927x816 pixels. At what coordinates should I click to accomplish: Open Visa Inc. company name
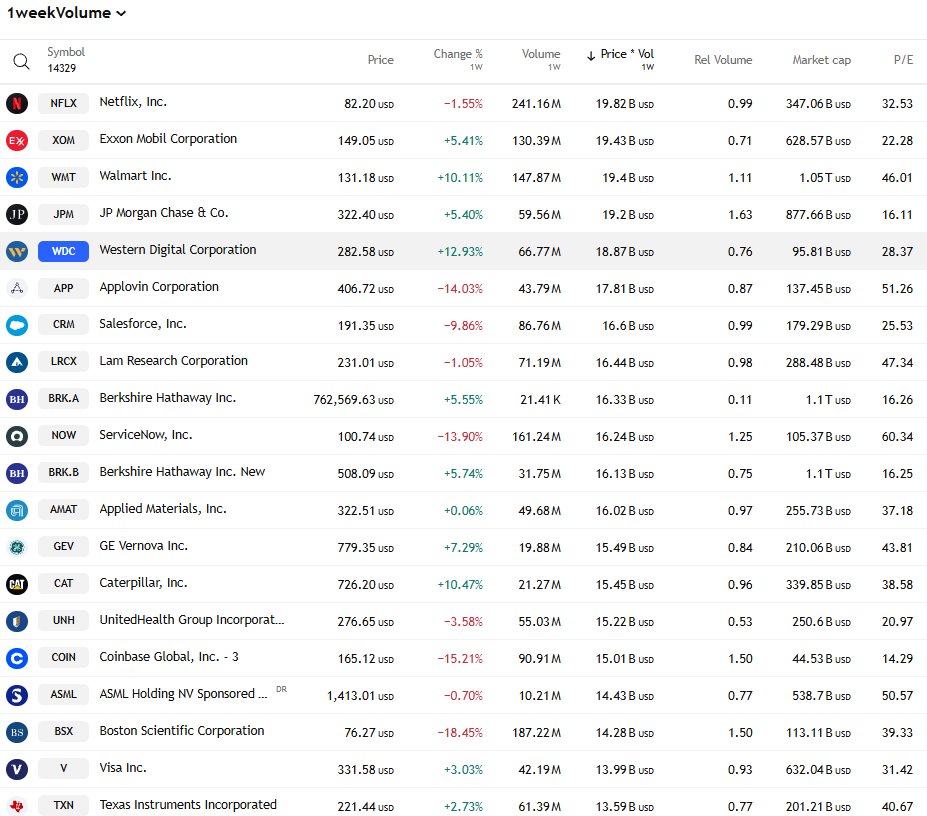click(123, 768)
